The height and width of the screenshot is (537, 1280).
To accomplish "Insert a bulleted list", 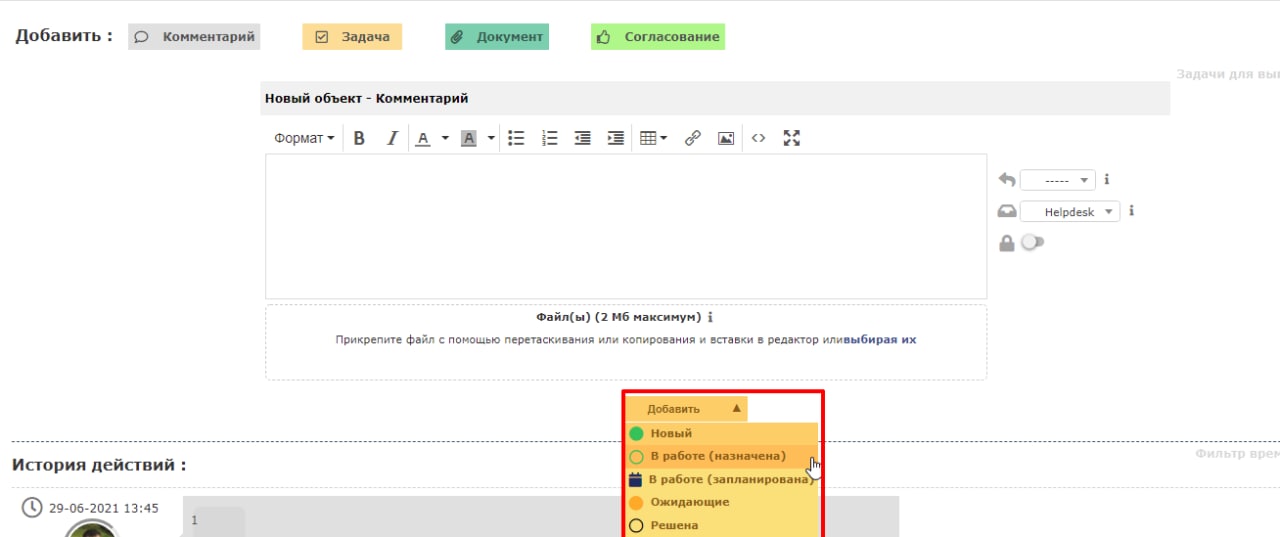I will tap(516, 139).
